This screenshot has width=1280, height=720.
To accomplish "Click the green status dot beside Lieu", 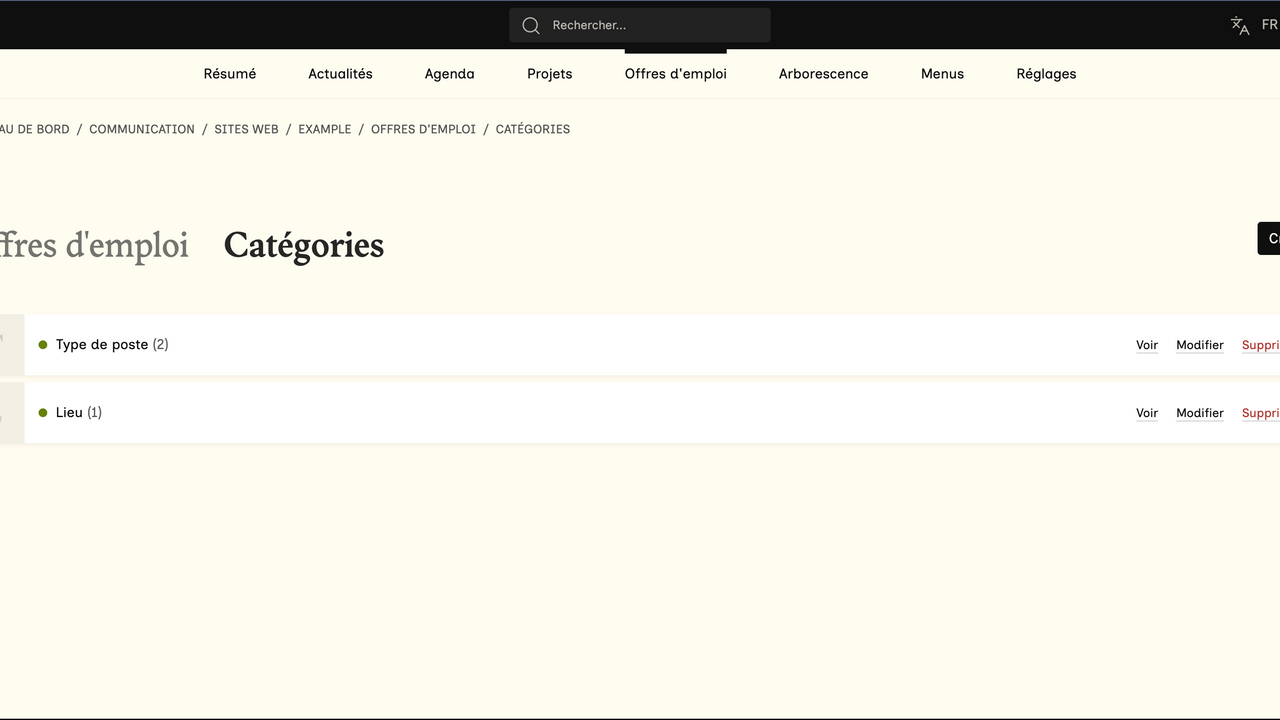I will (43, 413).
